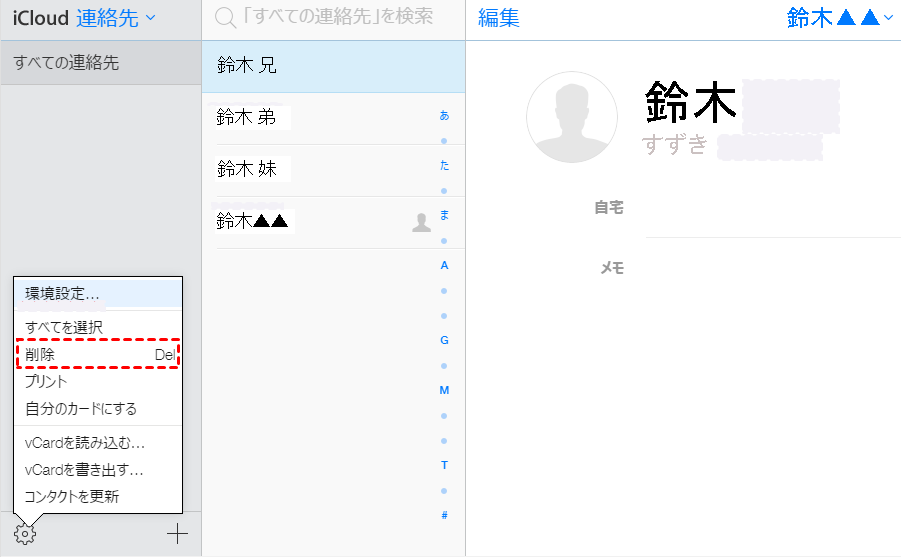The width and height of the screenshot is (901, 557).
Task: Choose 環境設定 from the popup menu
Action: click(62, 294)
